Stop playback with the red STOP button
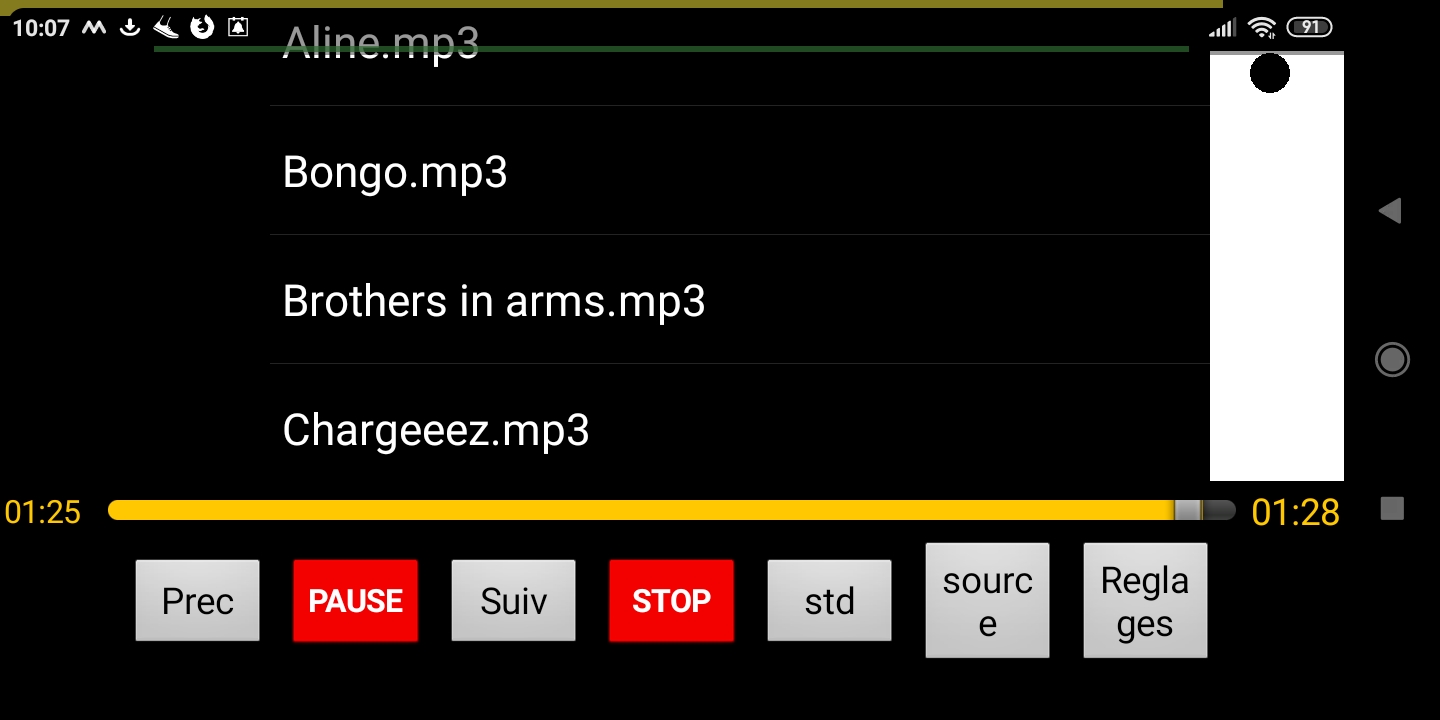The width and height of the screenshot is (1440, 720). pos(671,600)
